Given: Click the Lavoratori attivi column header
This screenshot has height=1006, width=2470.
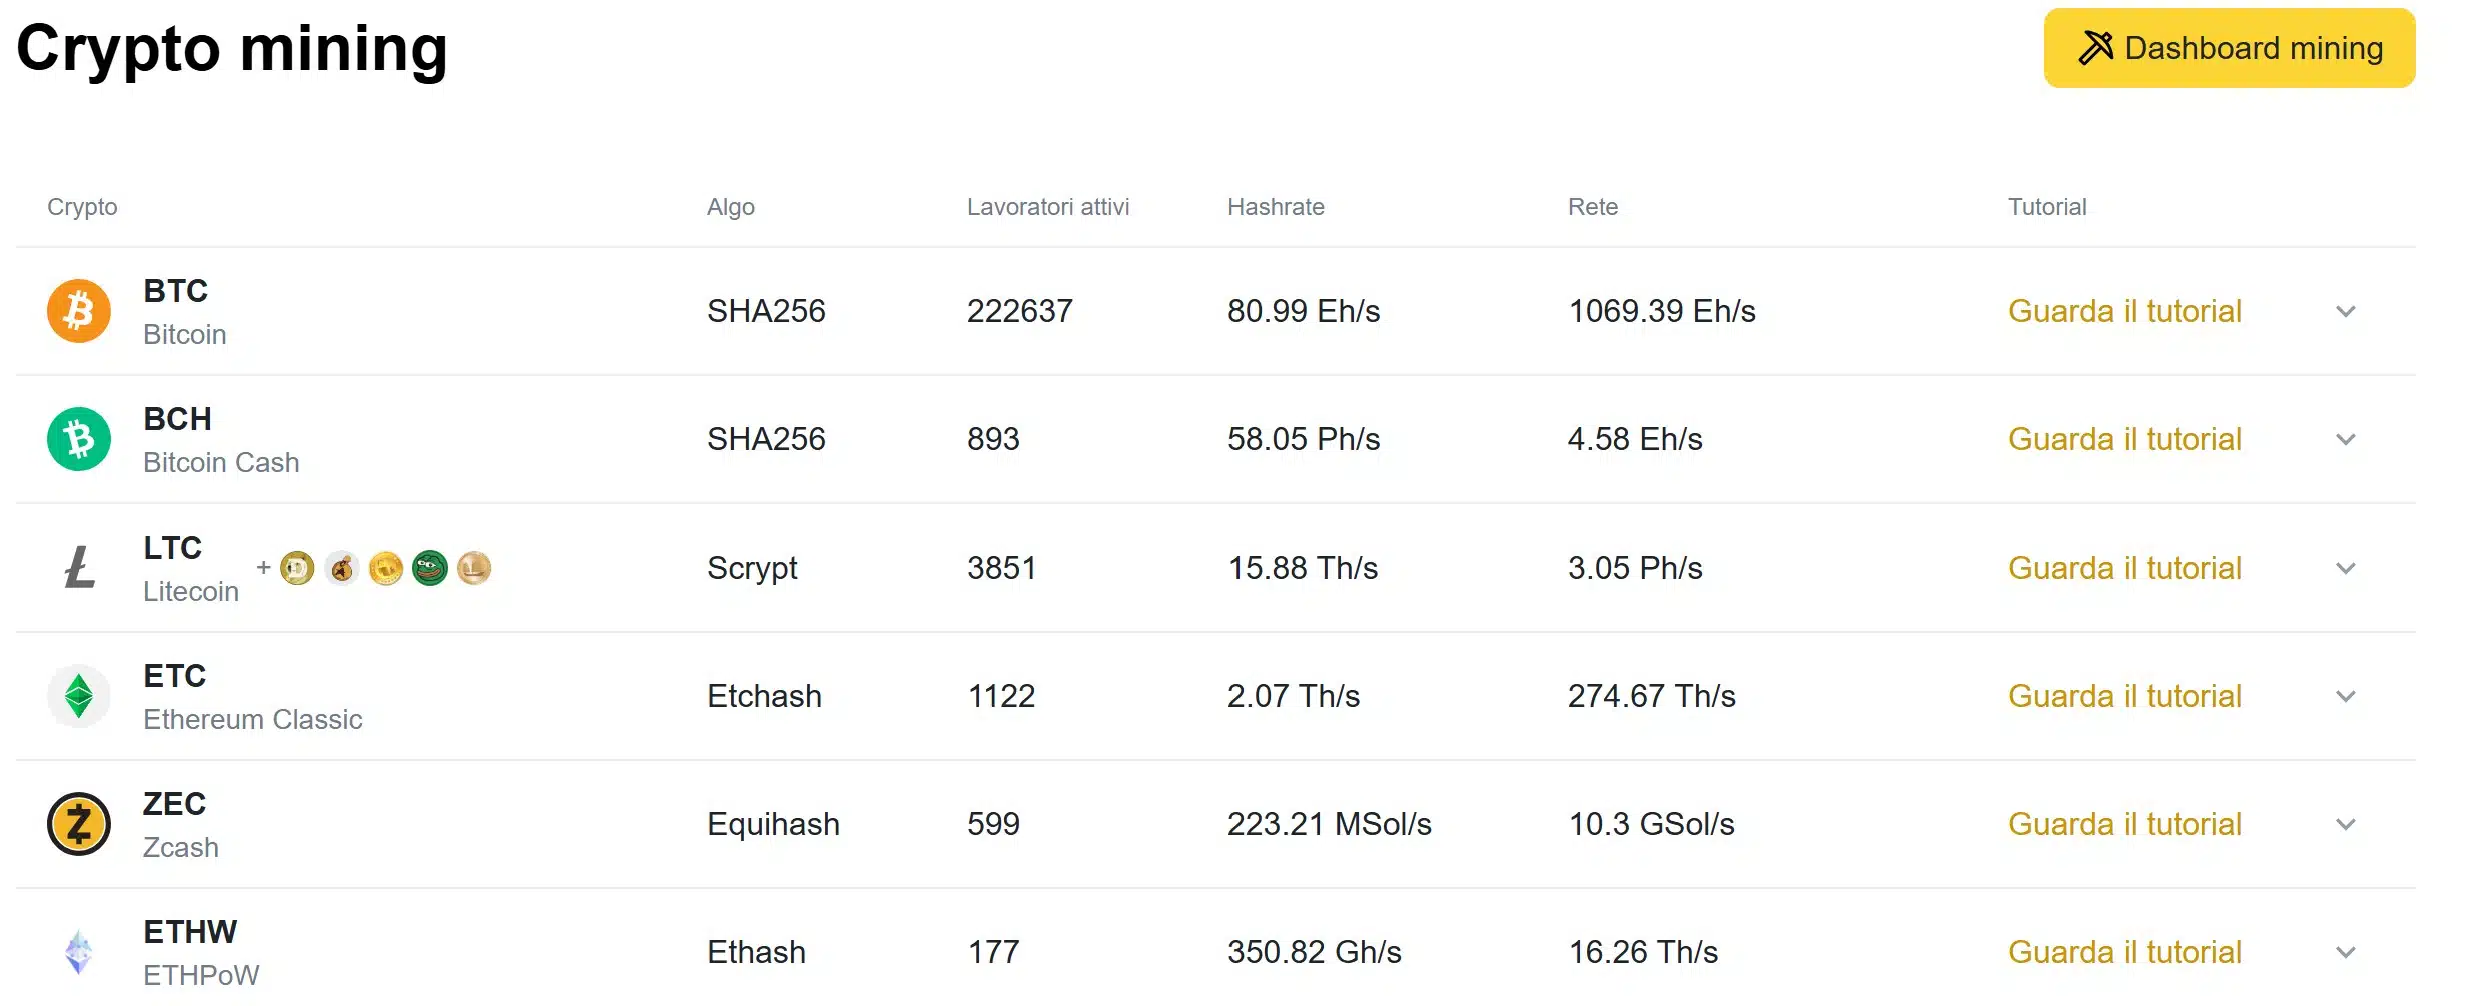Looking at the screenshot, I should [1048, 207].
